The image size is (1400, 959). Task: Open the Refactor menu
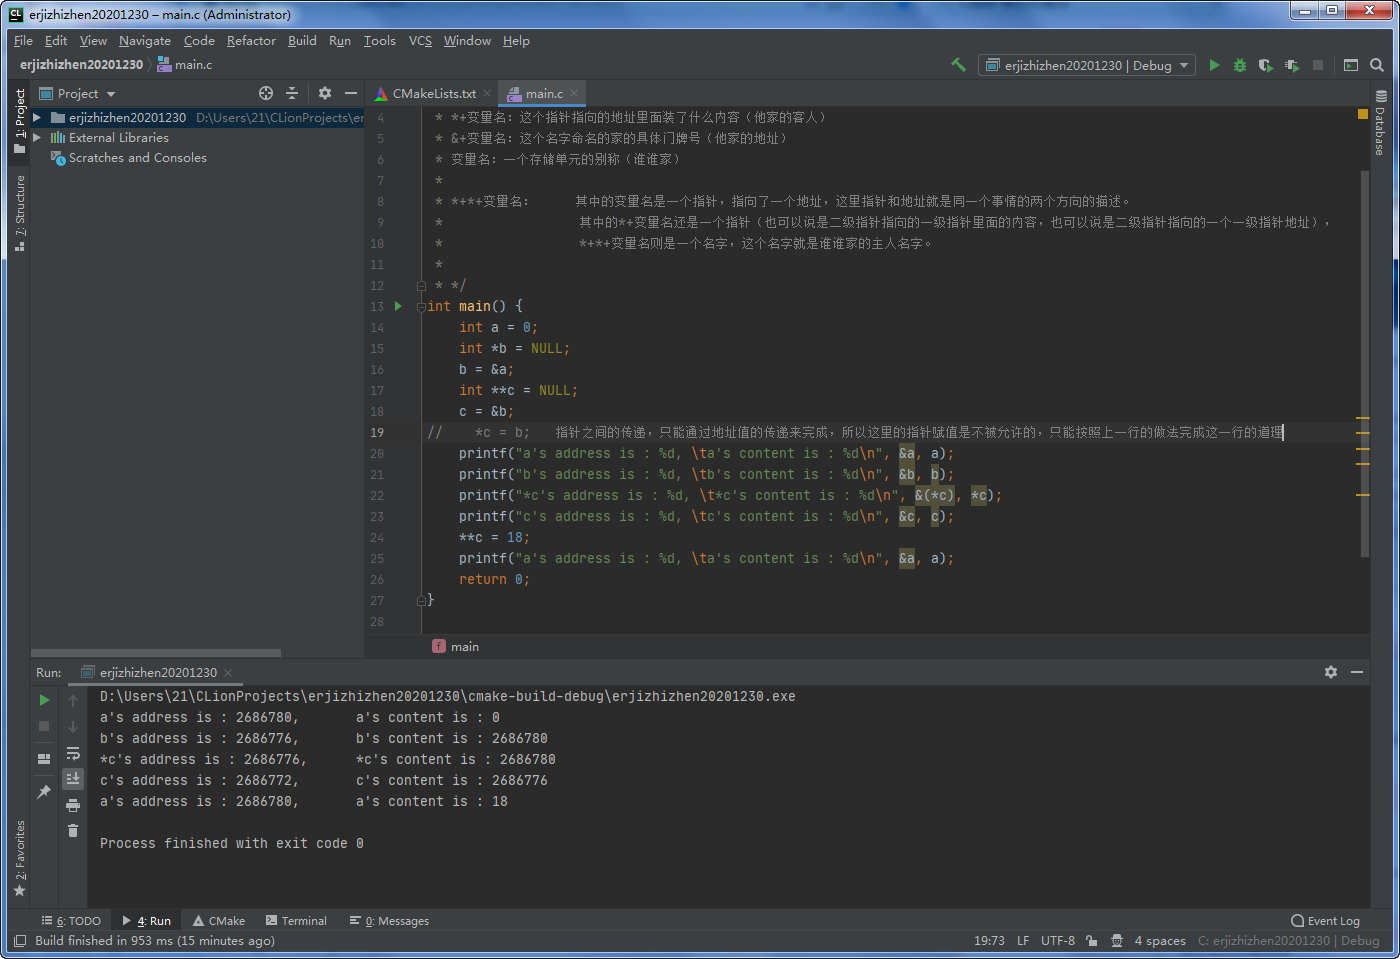(251, 41)
